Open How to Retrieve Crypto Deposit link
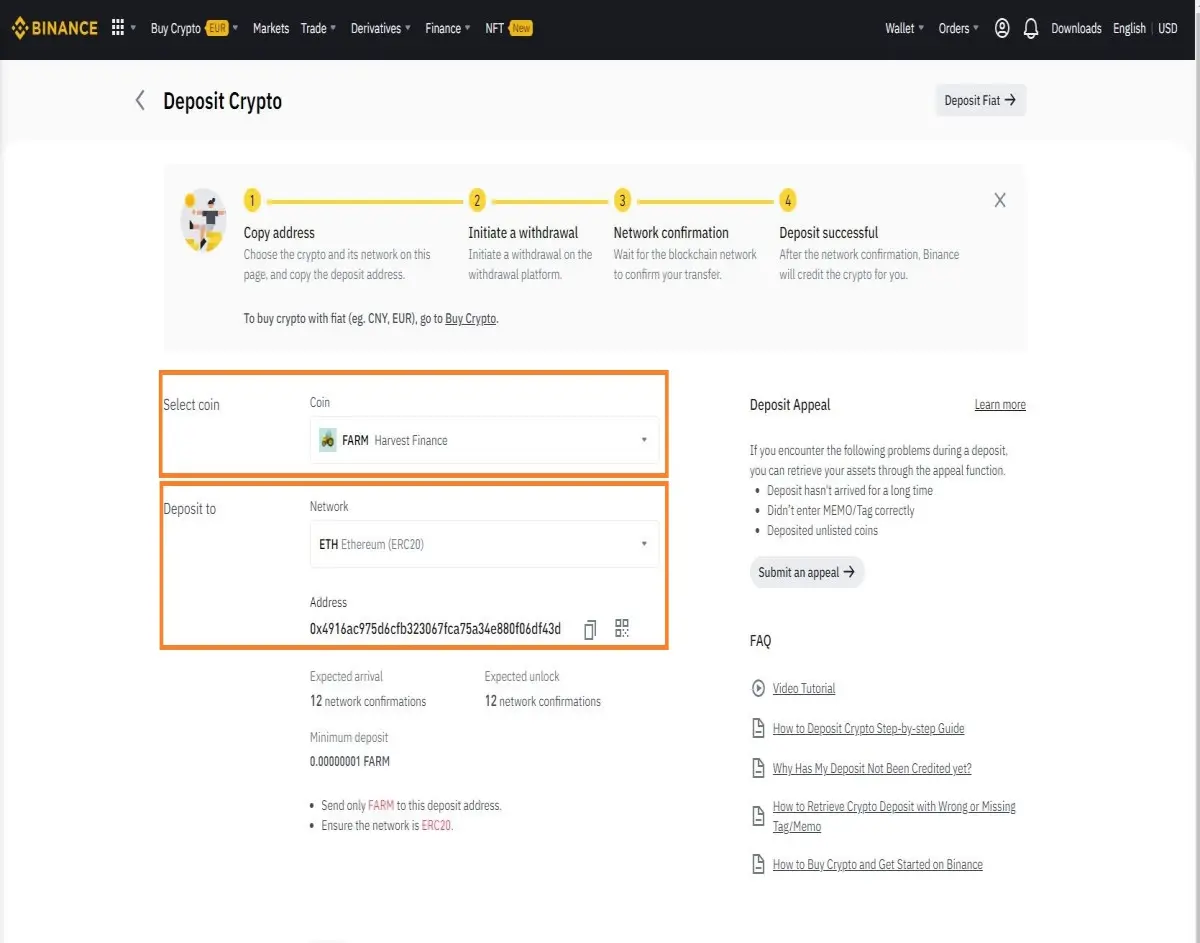 894,816
